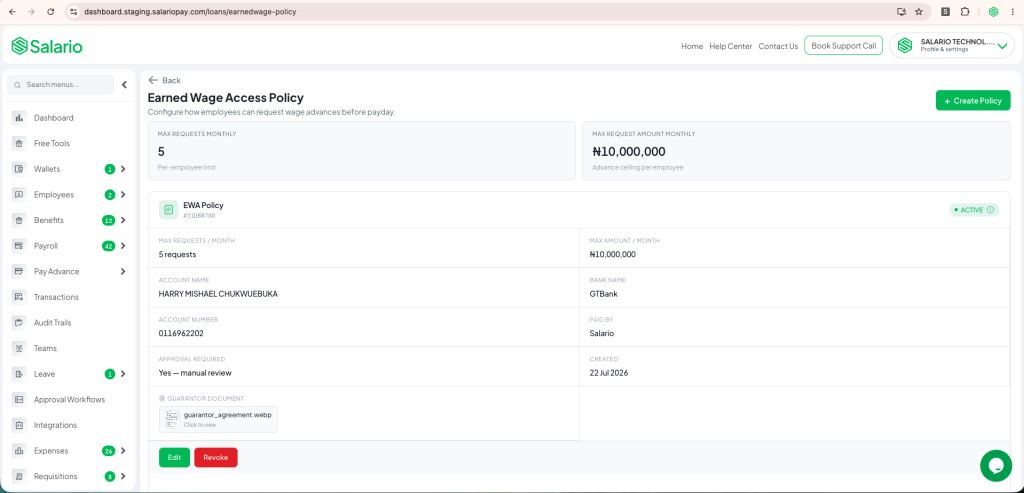Click the Payroll sidebar icon
The image size is (1024, 493).
pos(19,246)
